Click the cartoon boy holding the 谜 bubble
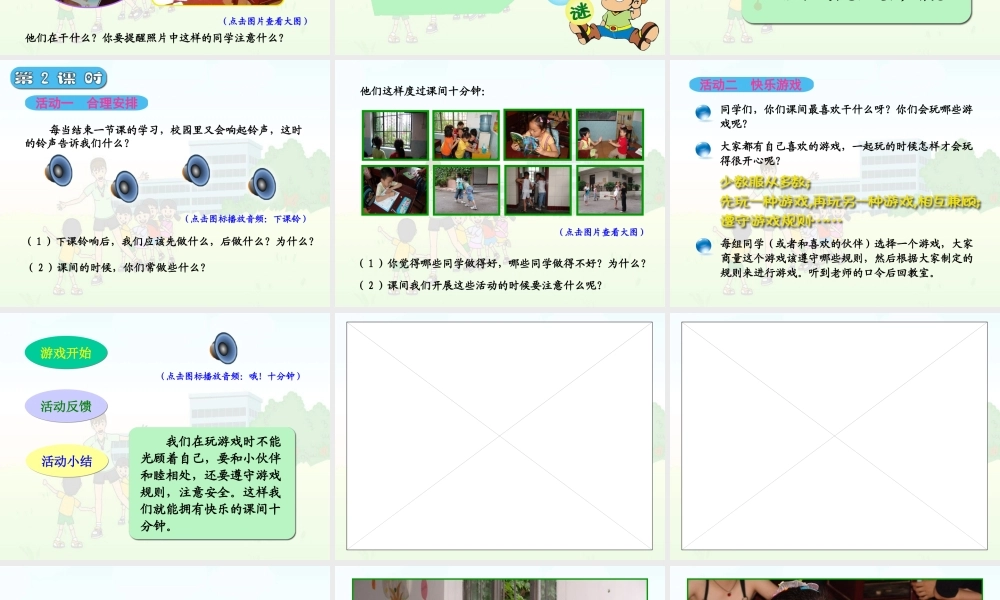 pos(612,24)
